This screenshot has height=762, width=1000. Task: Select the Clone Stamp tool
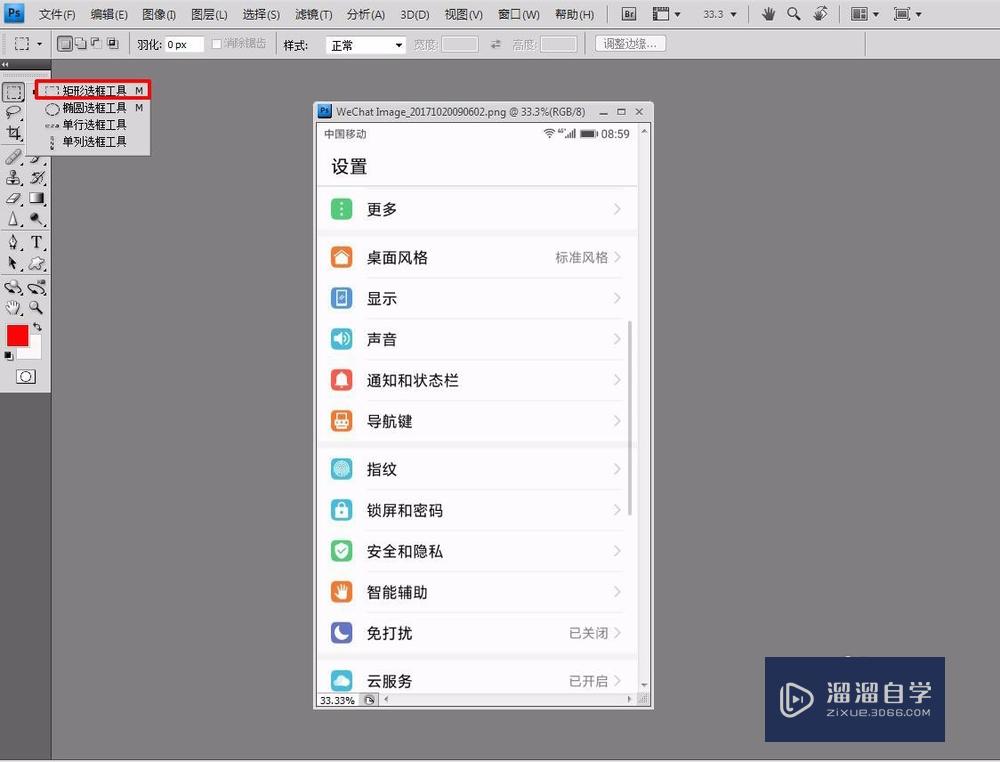14,177
